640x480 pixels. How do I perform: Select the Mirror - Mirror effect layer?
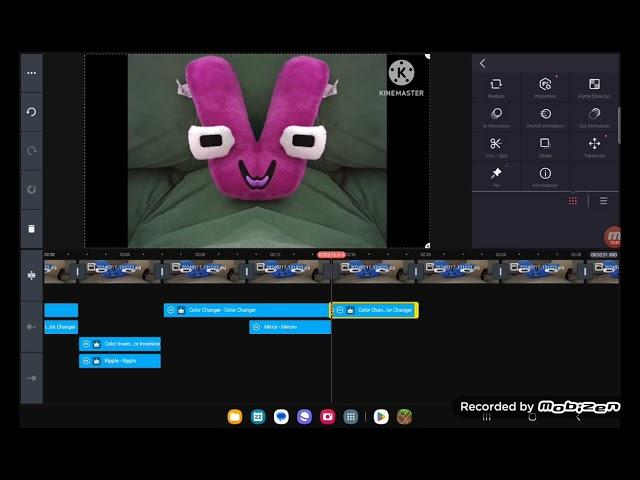click(290, 327)
